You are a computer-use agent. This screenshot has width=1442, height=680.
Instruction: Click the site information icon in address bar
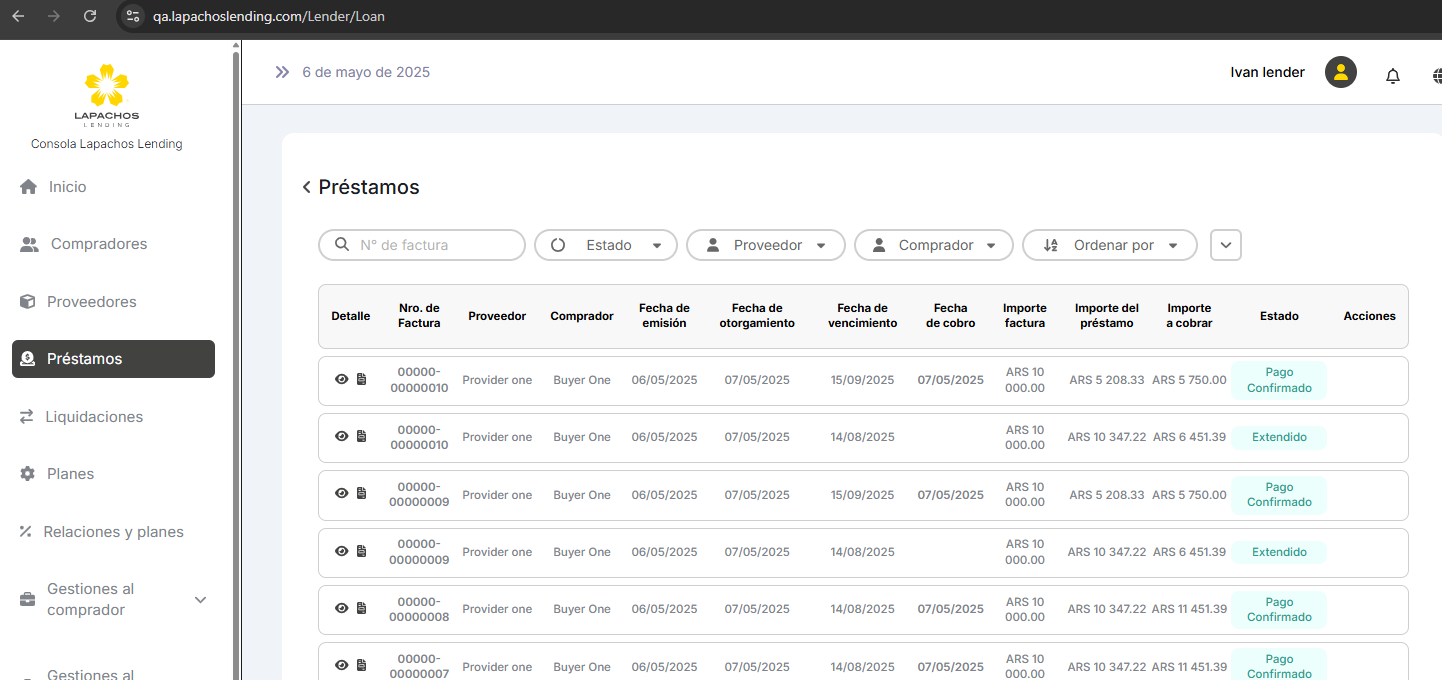pyautogui.click(x=133, y=16)
